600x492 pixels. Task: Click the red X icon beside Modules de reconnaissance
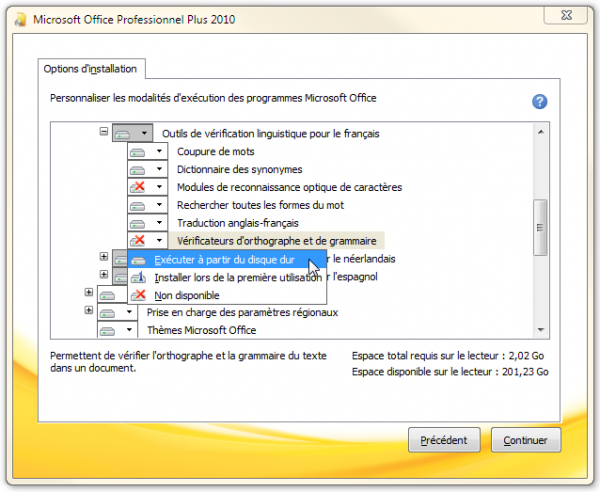(137, 187)
